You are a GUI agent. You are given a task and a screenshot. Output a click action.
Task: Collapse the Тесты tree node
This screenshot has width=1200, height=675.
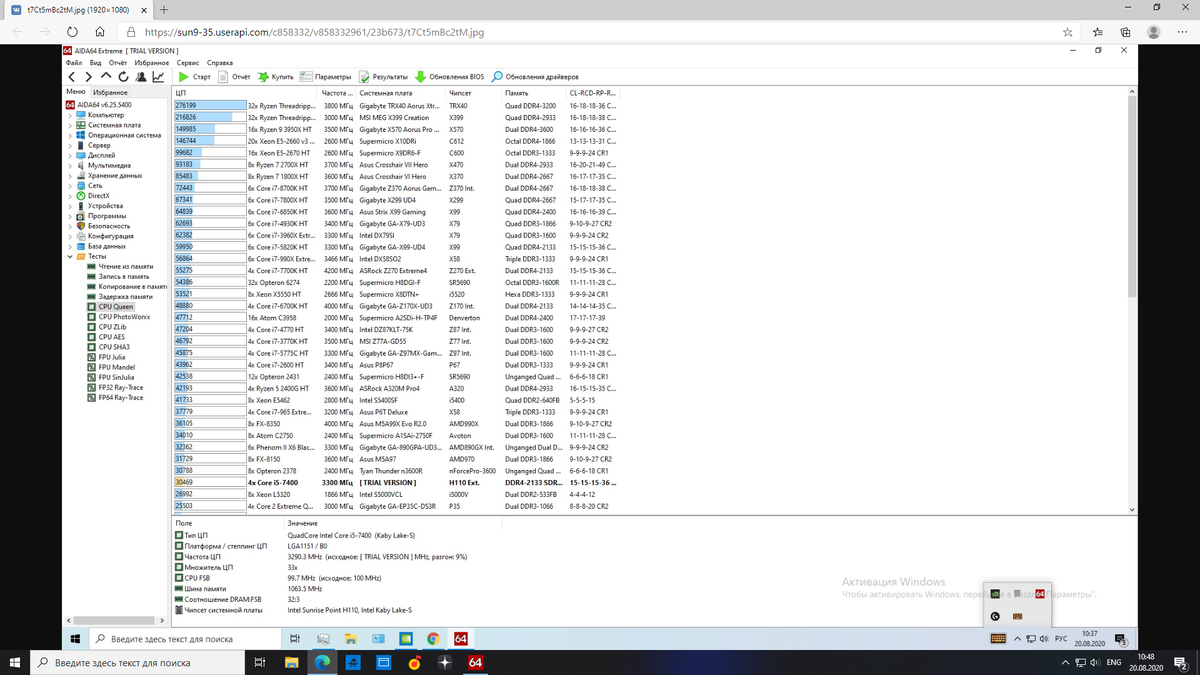coord(69,256)
